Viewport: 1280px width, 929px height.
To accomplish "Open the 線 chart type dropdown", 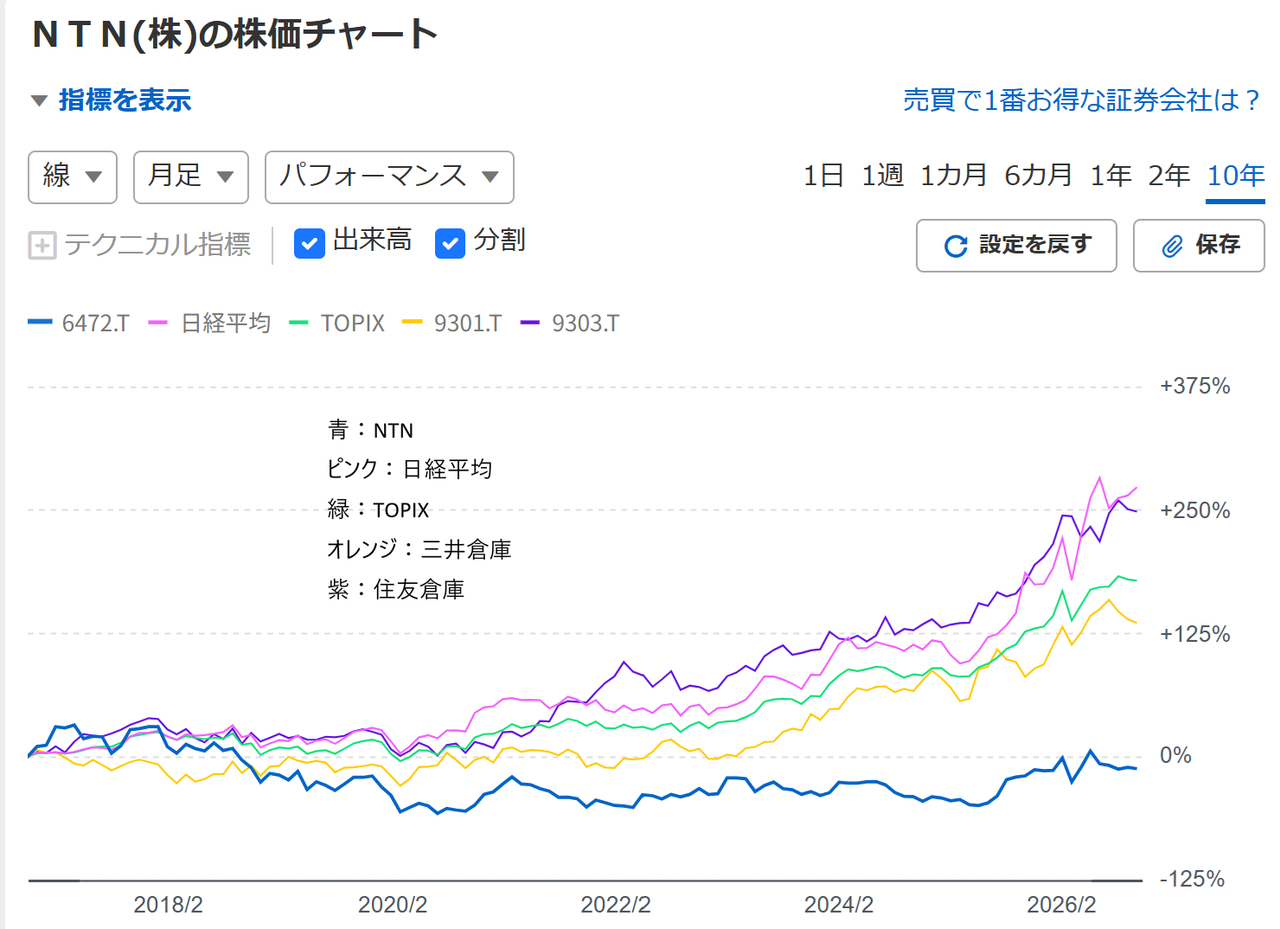I will 73,177.
